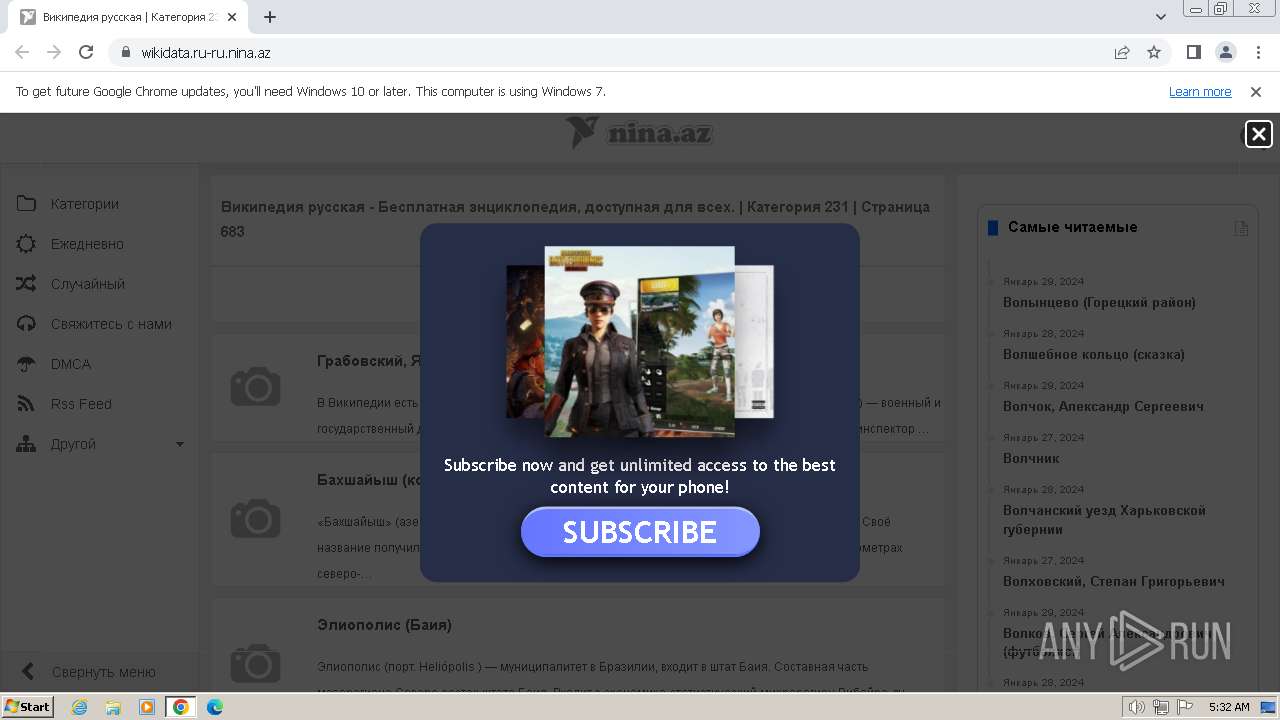Click the SUBSCRIBE button in the popup

[640, 532]
